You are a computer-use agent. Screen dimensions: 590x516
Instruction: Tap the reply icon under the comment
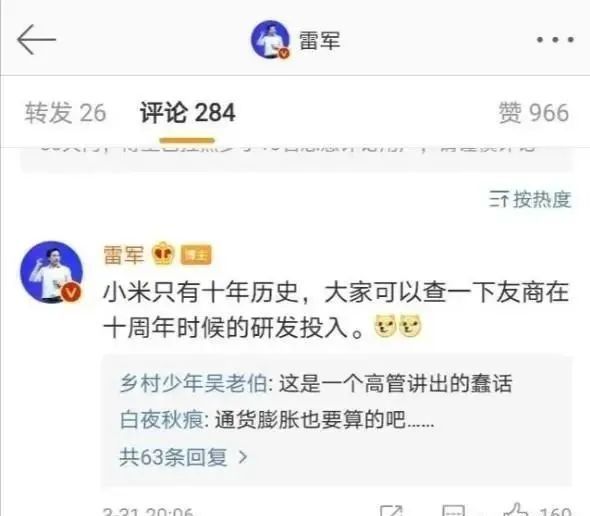[453, 510]
